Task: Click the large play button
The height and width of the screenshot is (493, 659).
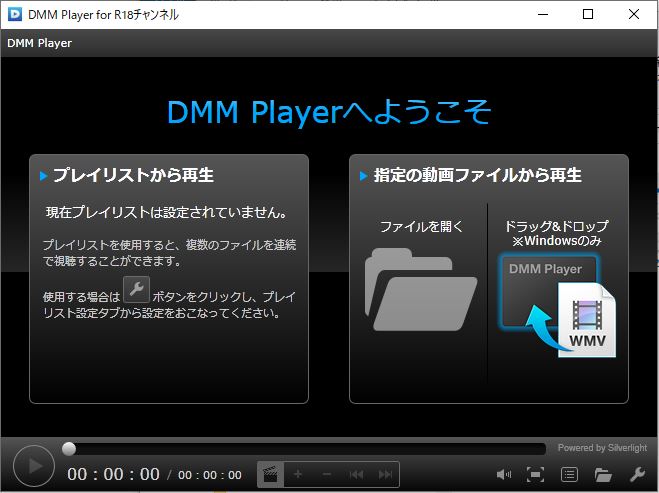Action: click(x=34, y=466)
